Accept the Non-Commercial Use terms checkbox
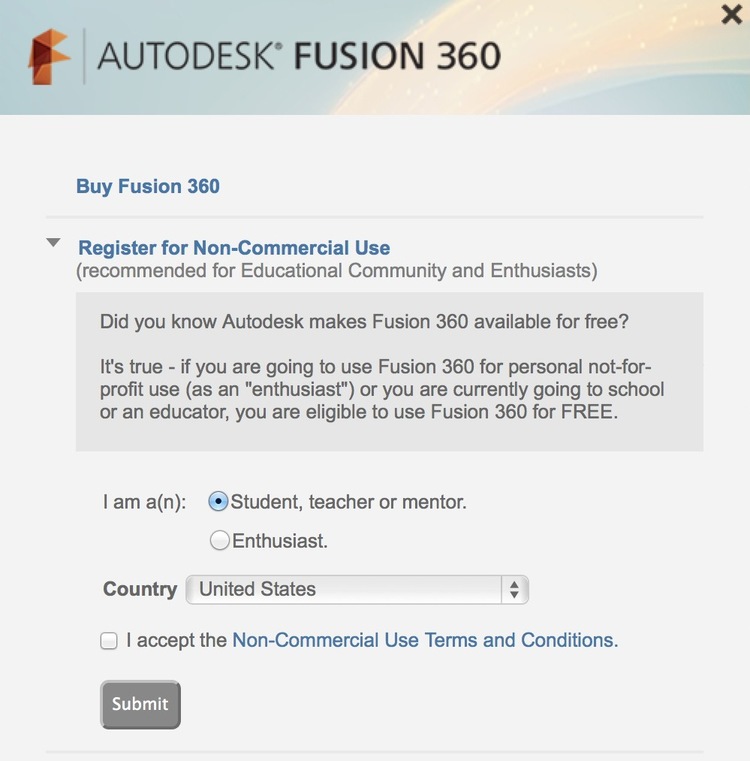 coord(109,640)
